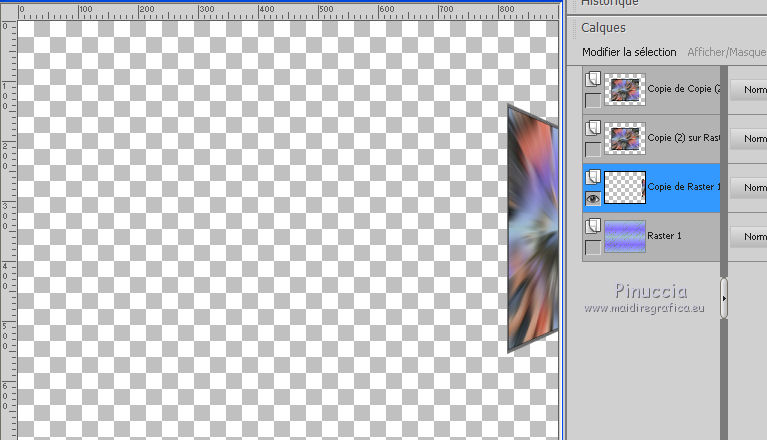
Task: Open blend mode dropdown for Copie (2) sur Raster
Action: 748,139
